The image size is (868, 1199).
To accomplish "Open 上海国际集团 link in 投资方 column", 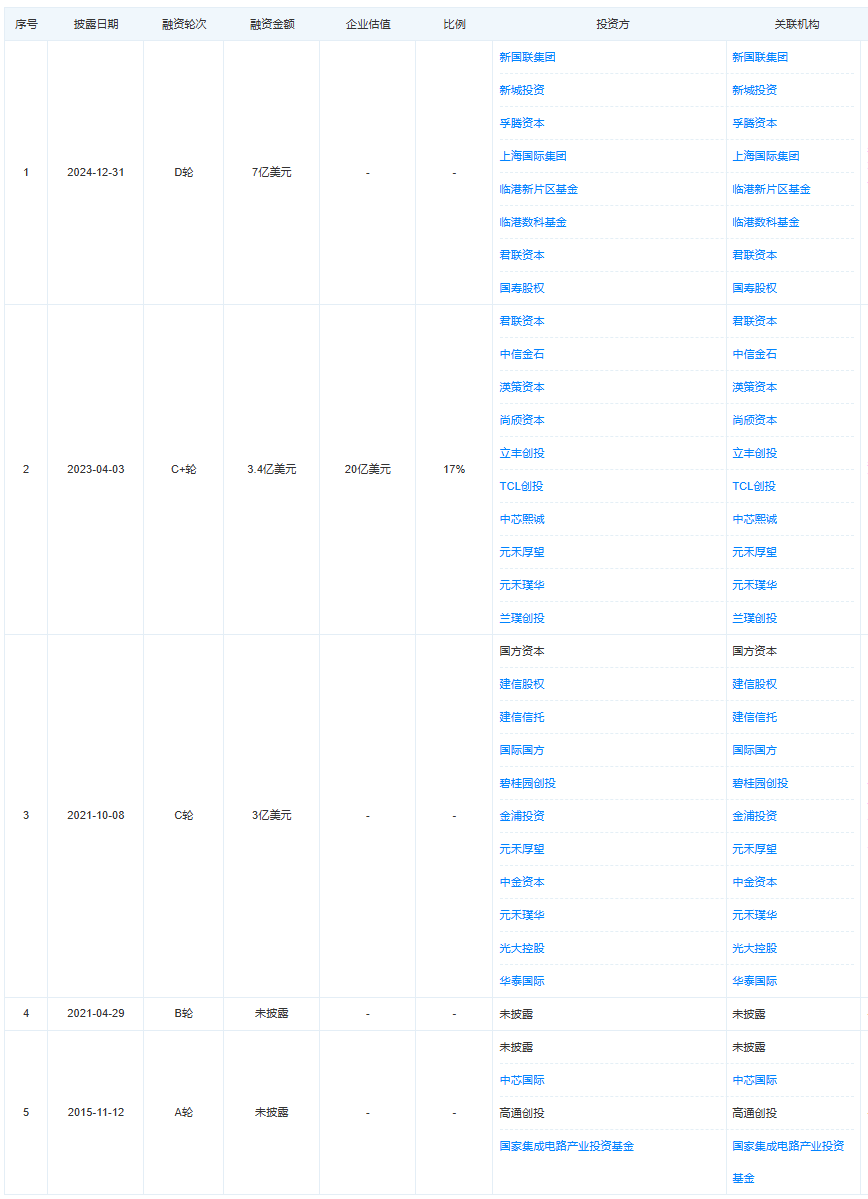I will point(533,156).
